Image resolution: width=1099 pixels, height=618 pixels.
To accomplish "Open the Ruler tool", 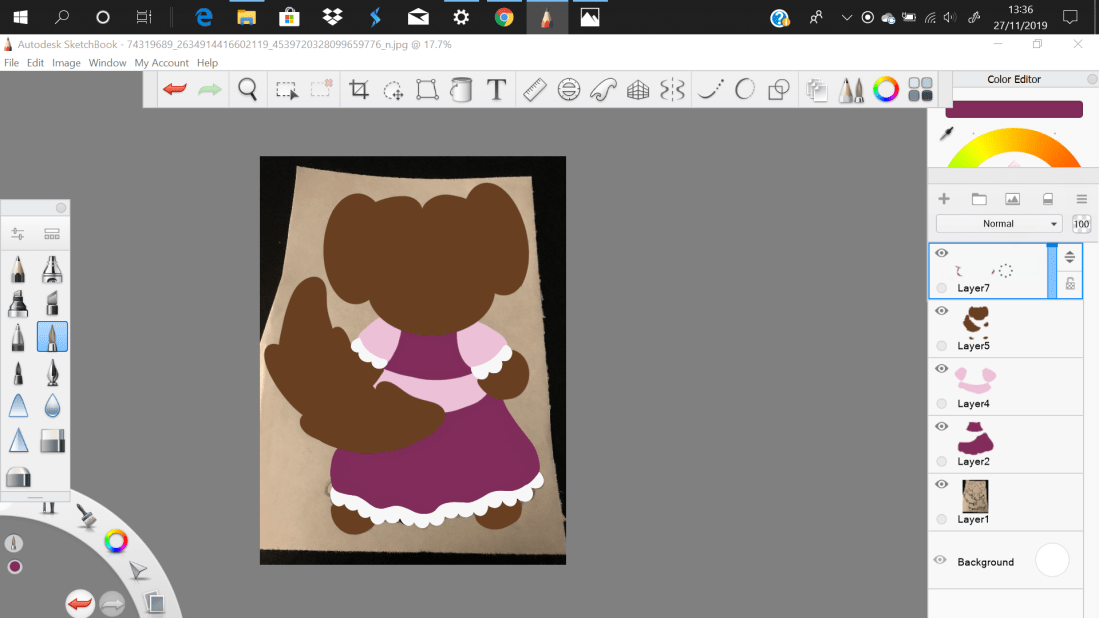I will (x=534, y=90).
